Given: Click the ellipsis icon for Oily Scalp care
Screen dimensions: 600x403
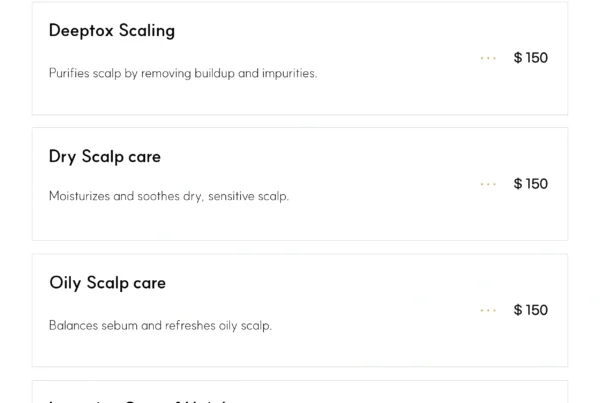Looking at the screenshot, I should (x=488, y=310).
